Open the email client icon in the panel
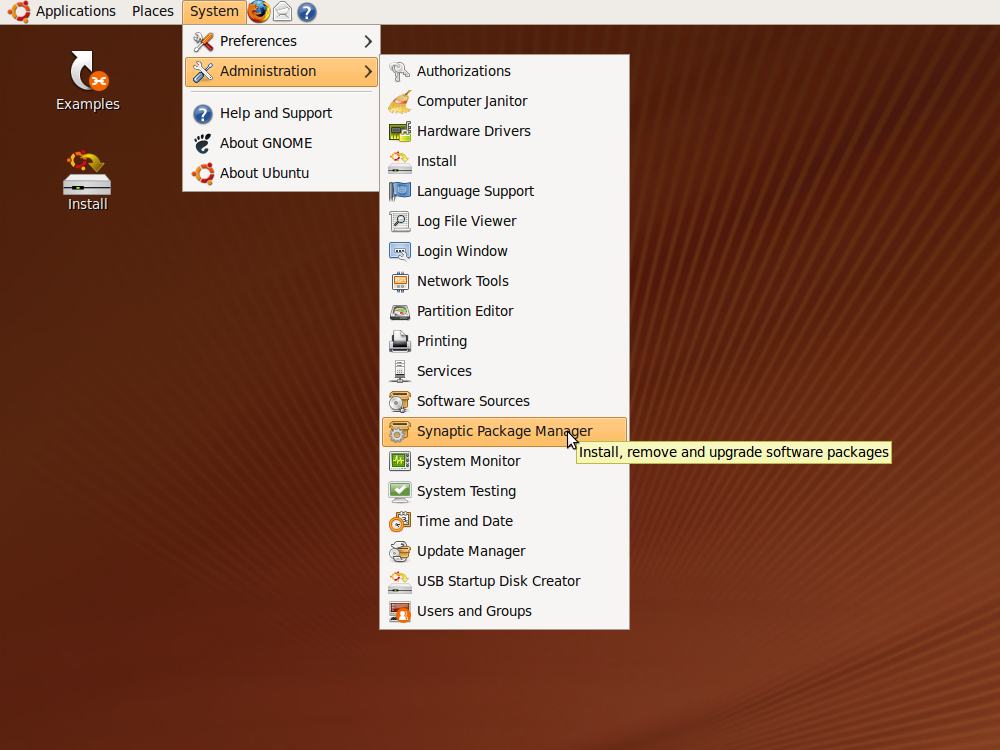This screenshot has height=750, width=1000. [x=282, y=11]
